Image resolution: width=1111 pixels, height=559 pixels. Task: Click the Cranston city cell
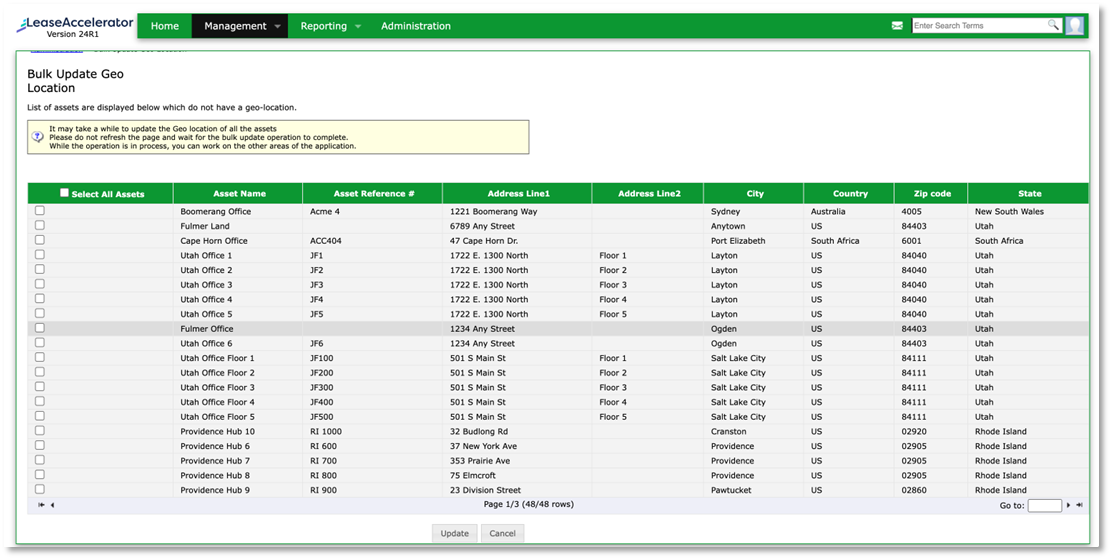pos(728,431)
